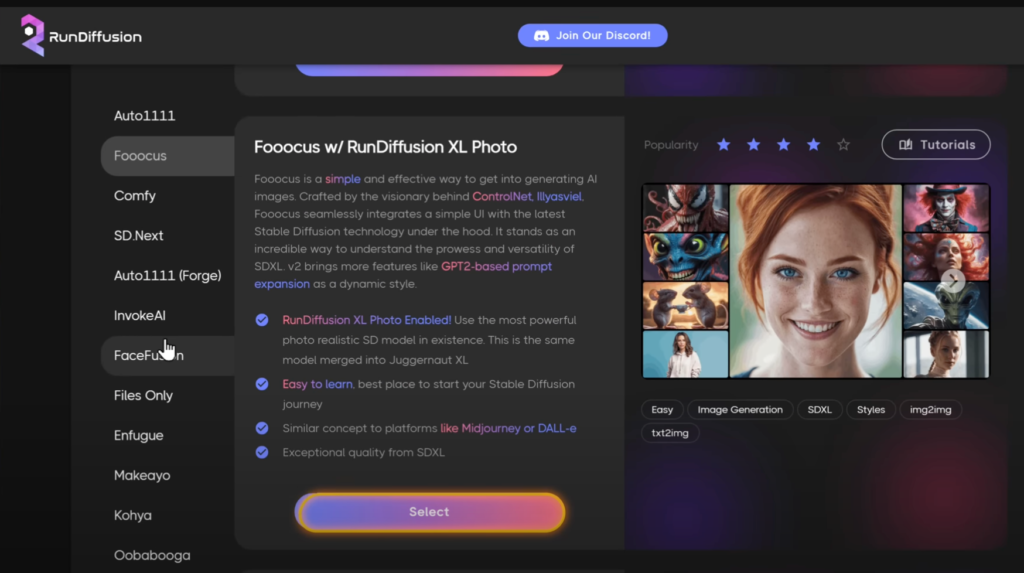This screenshot has height=573, width=1024.
Task: Click the RunDiffusion logo icon
Action: point(32,35)
